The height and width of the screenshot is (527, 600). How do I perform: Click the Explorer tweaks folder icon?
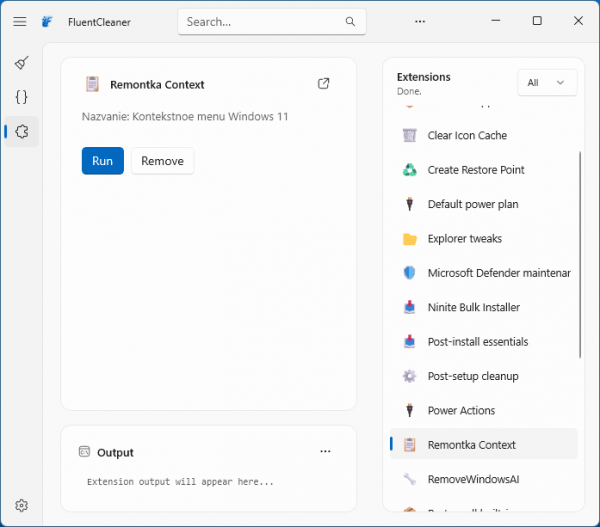(409, 239)
